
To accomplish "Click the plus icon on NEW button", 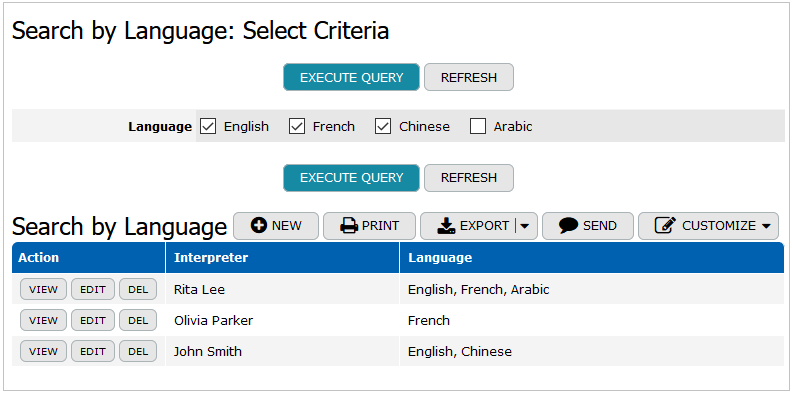I will (x=258, y=226).
